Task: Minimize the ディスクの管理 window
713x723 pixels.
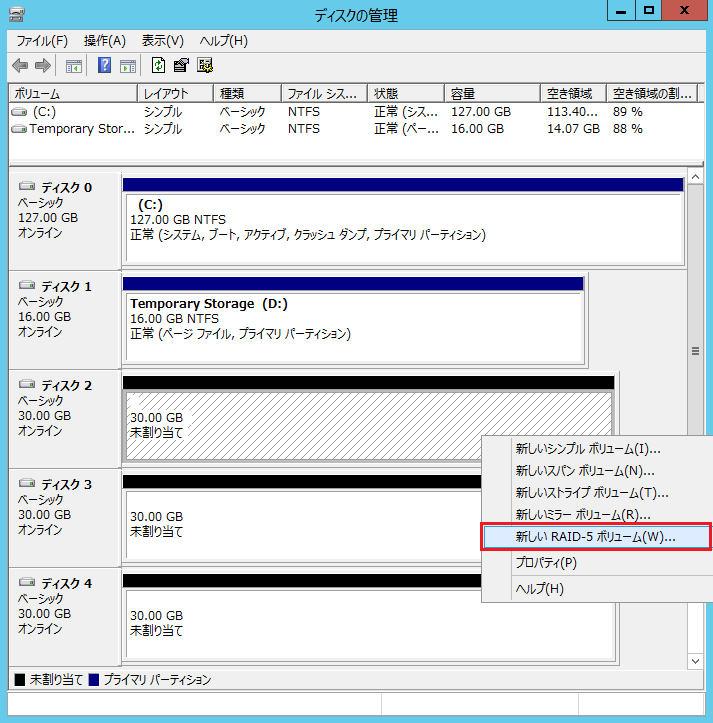Action: pyautogui.click(x=621, y=11)
